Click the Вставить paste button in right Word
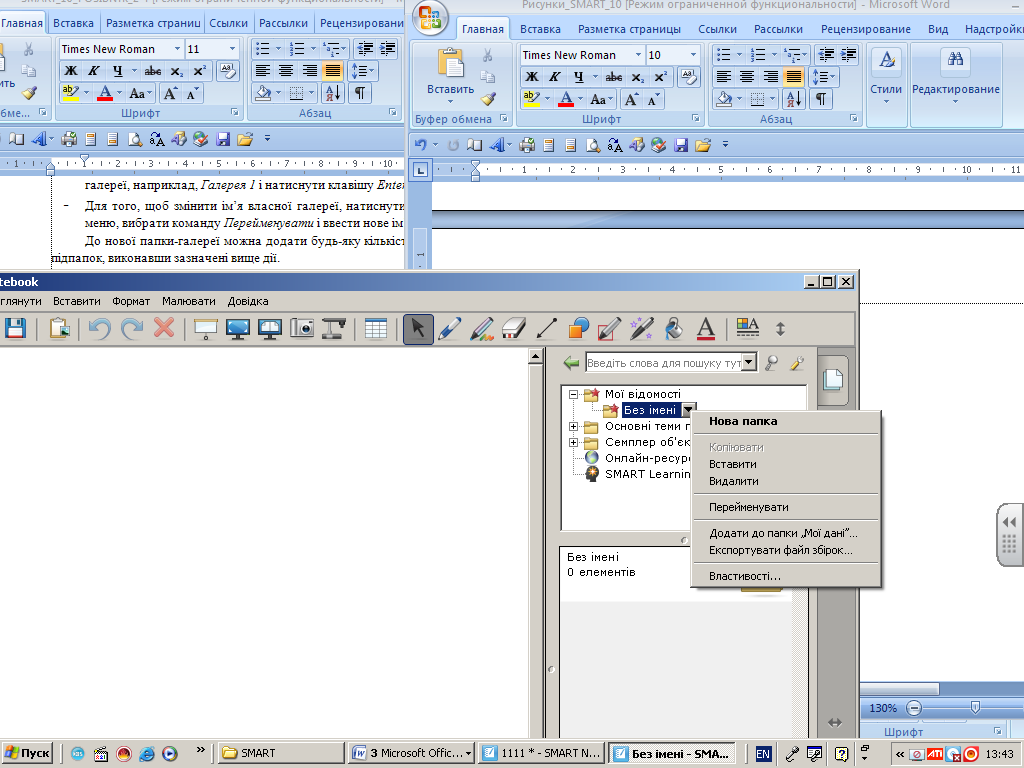The width and height of the screenshot is (1024, 768). (x=451, y=74)
